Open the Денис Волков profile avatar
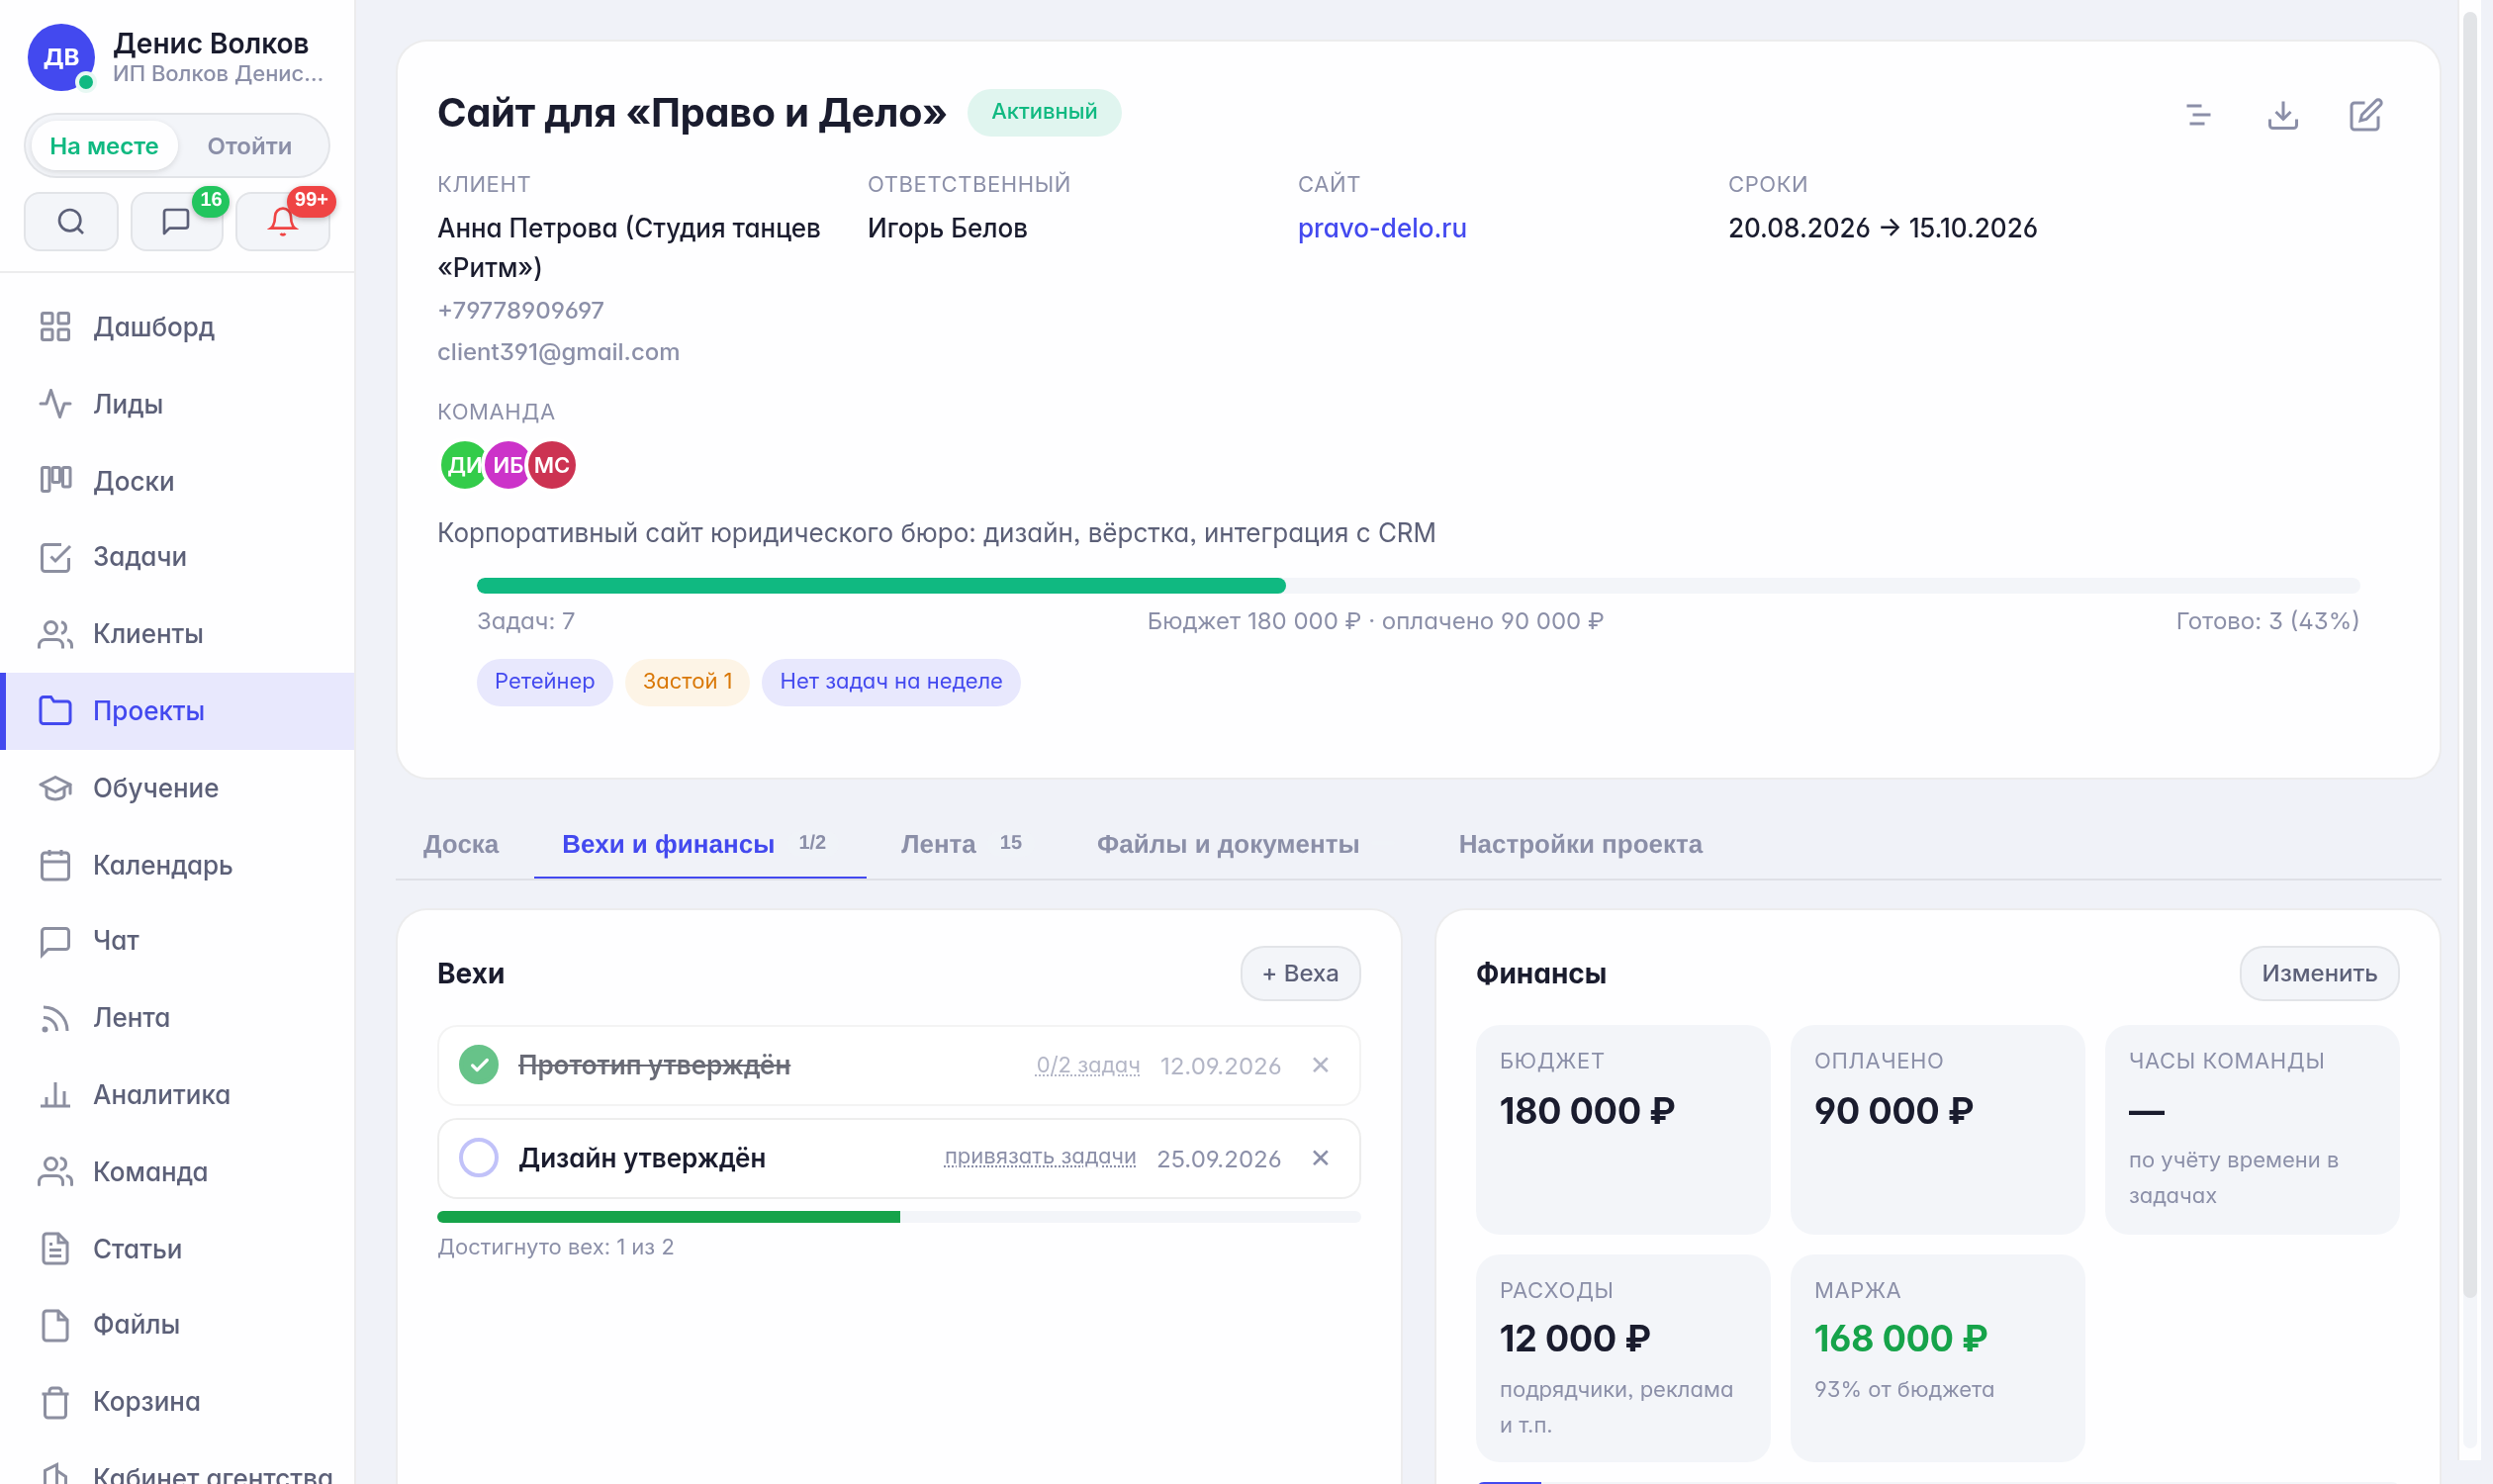This screenshot has height=1484, width=2493. click(x=61, y=57)
